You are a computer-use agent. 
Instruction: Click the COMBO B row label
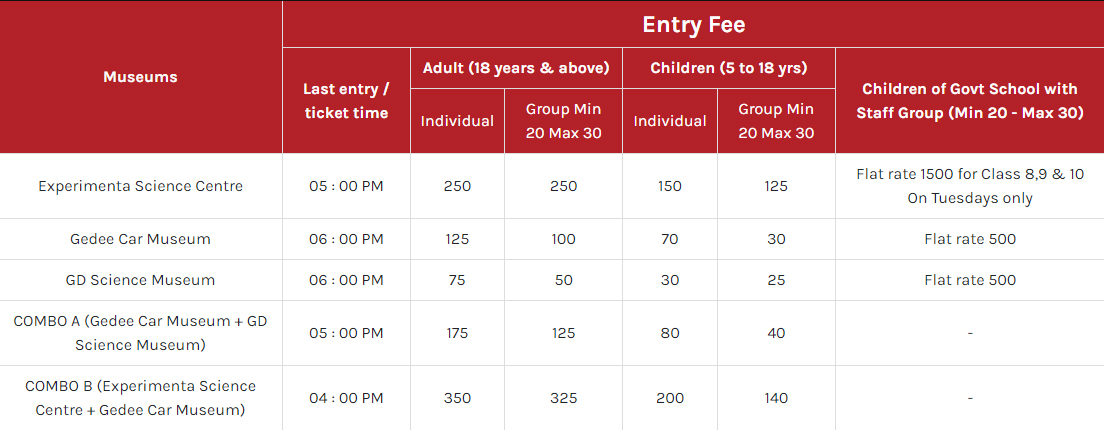click(x=140, y=398)
